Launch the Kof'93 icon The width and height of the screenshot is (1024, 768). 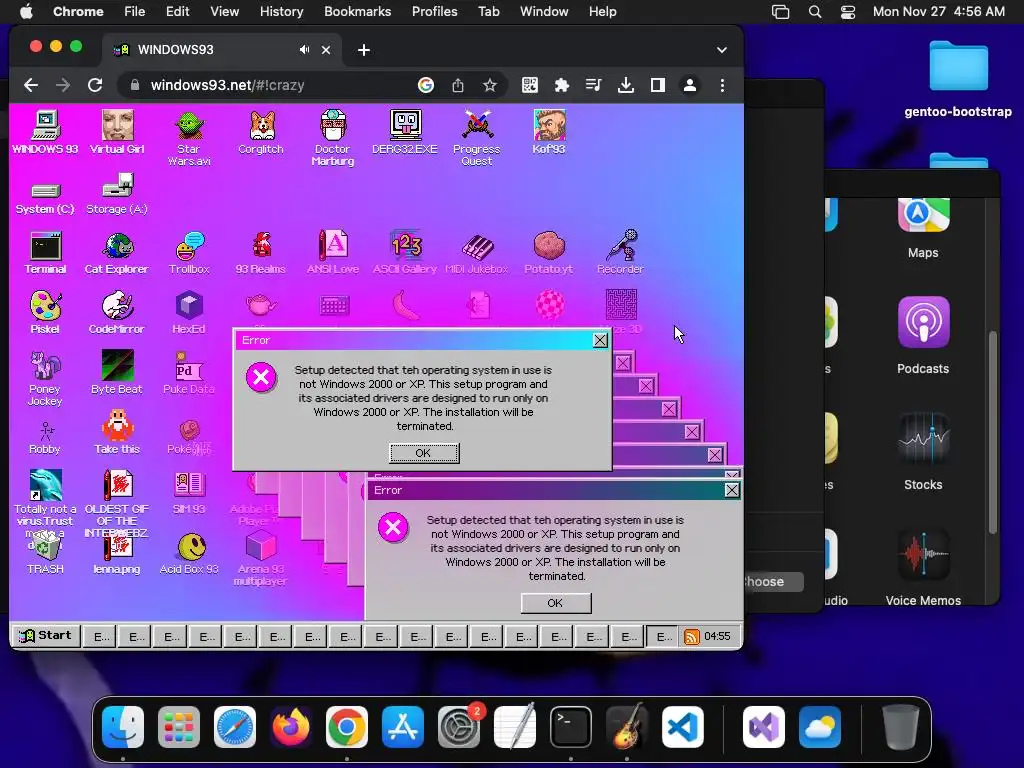(549, 133)
